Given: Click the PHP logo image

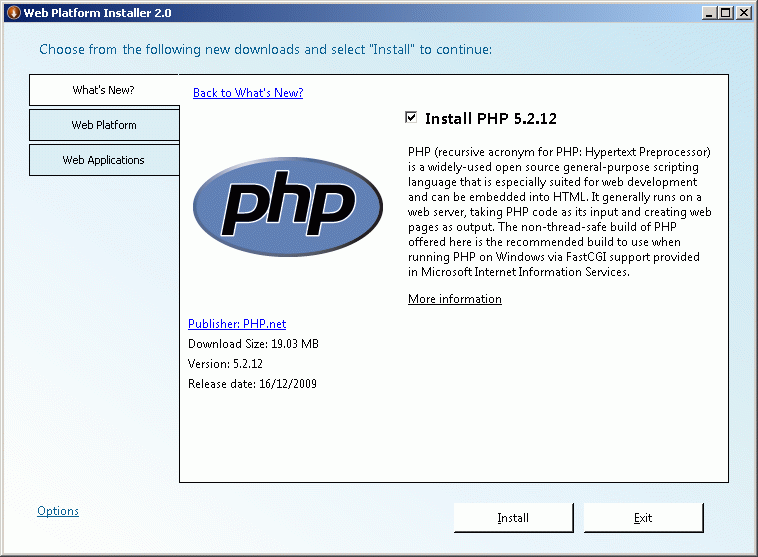Looking at the screenshot, I should 288,206.
